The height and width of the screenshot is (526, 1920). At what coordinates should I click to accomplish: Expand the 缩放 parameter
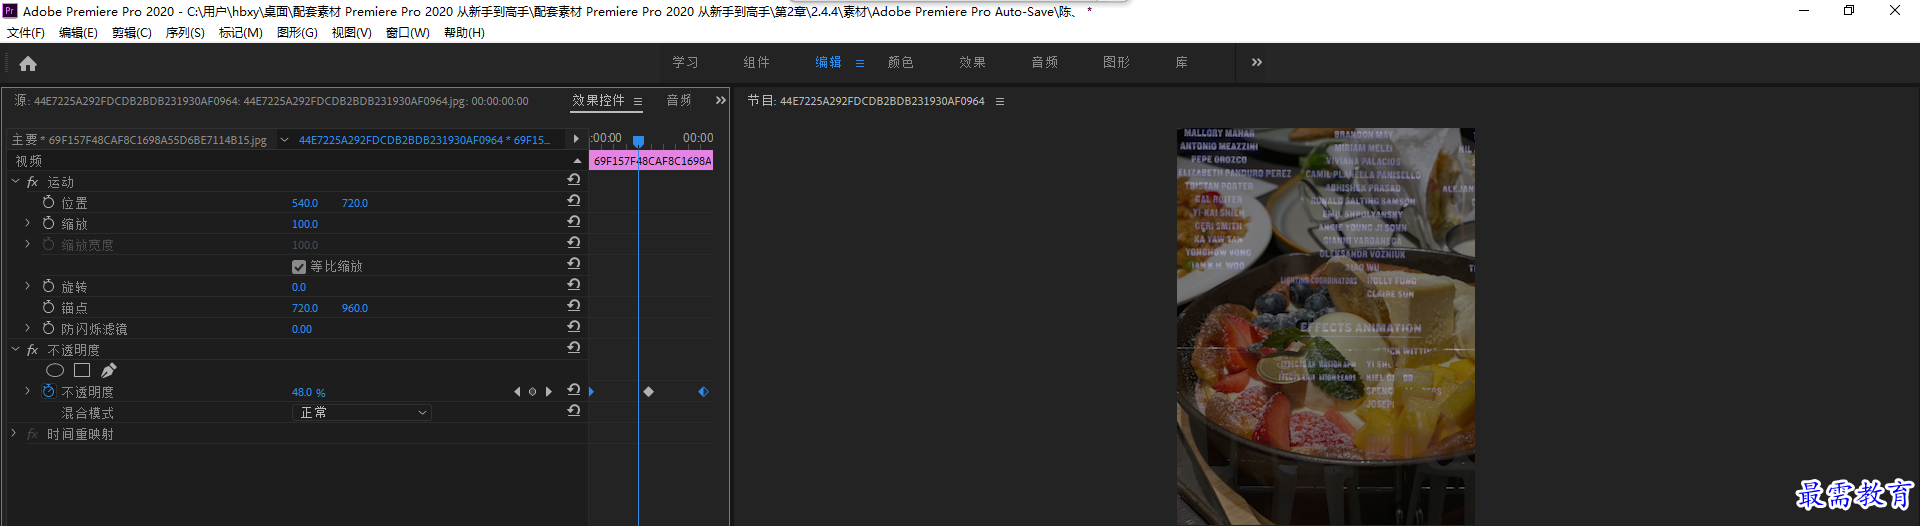click(x=28, y=223)
